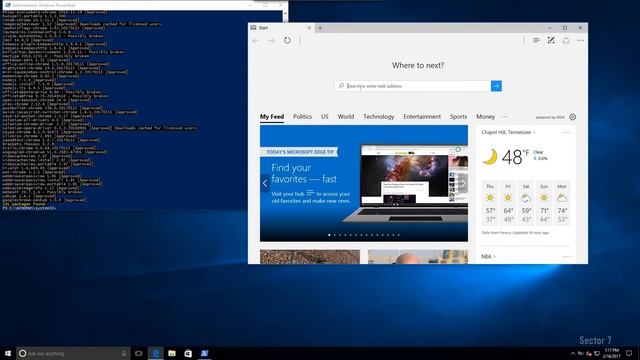Open the World news tab

pyautogui.click(x=346, y=117)
